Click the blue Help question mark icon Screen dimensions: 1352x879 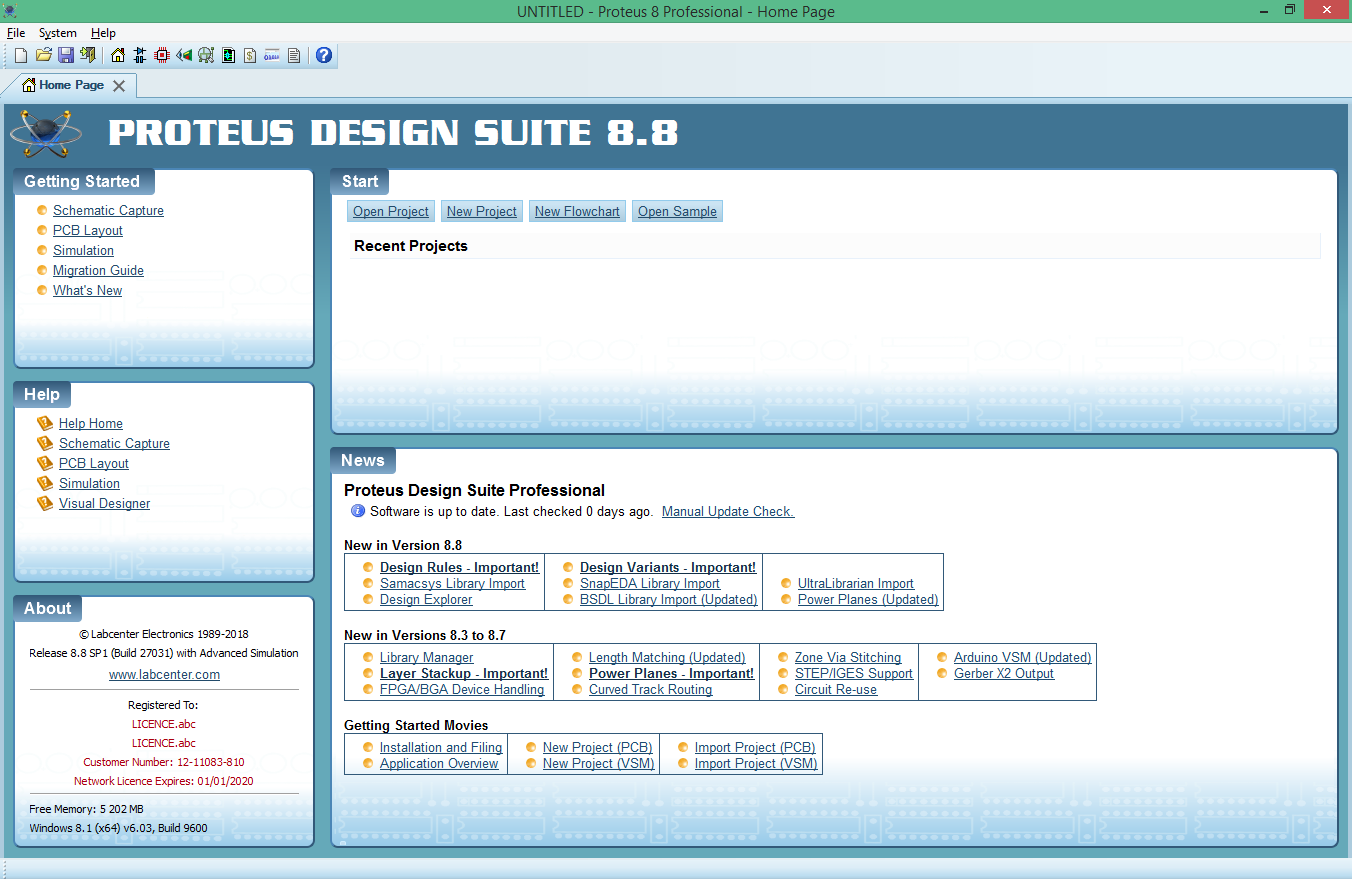coord(324,55)
